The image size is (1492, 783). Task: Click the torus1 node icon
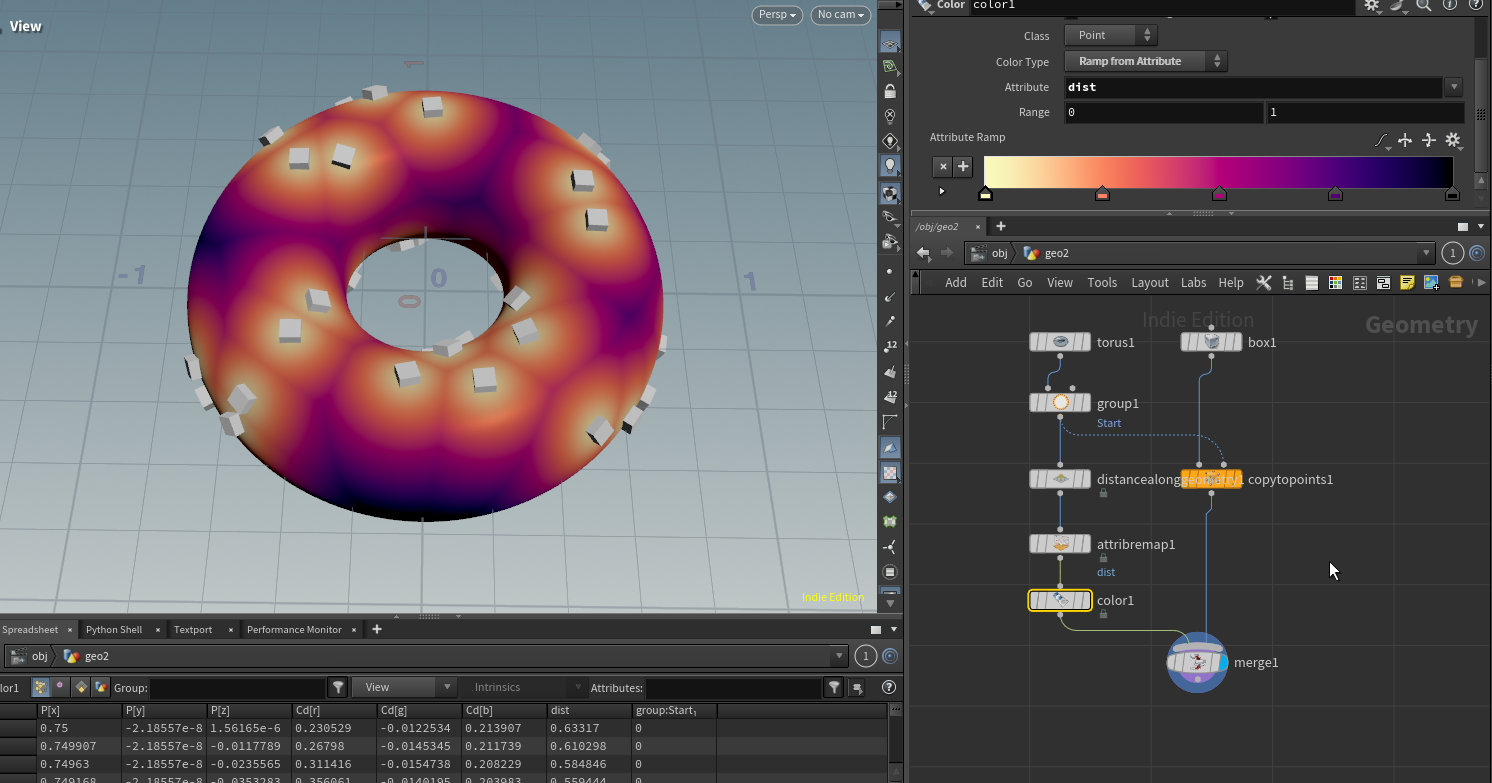click(x=1060, y=342)
